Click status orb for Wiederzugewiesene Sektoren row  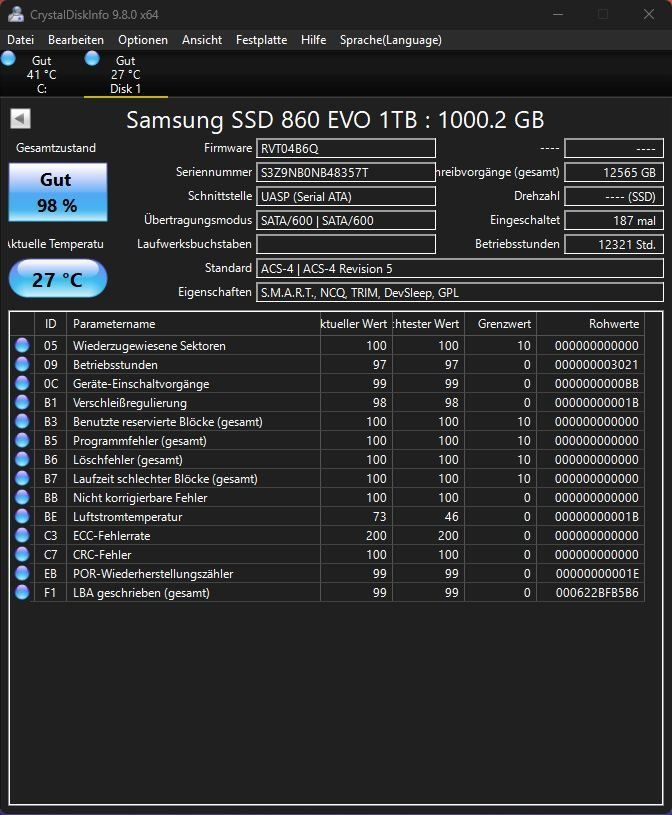coord(22,345)
